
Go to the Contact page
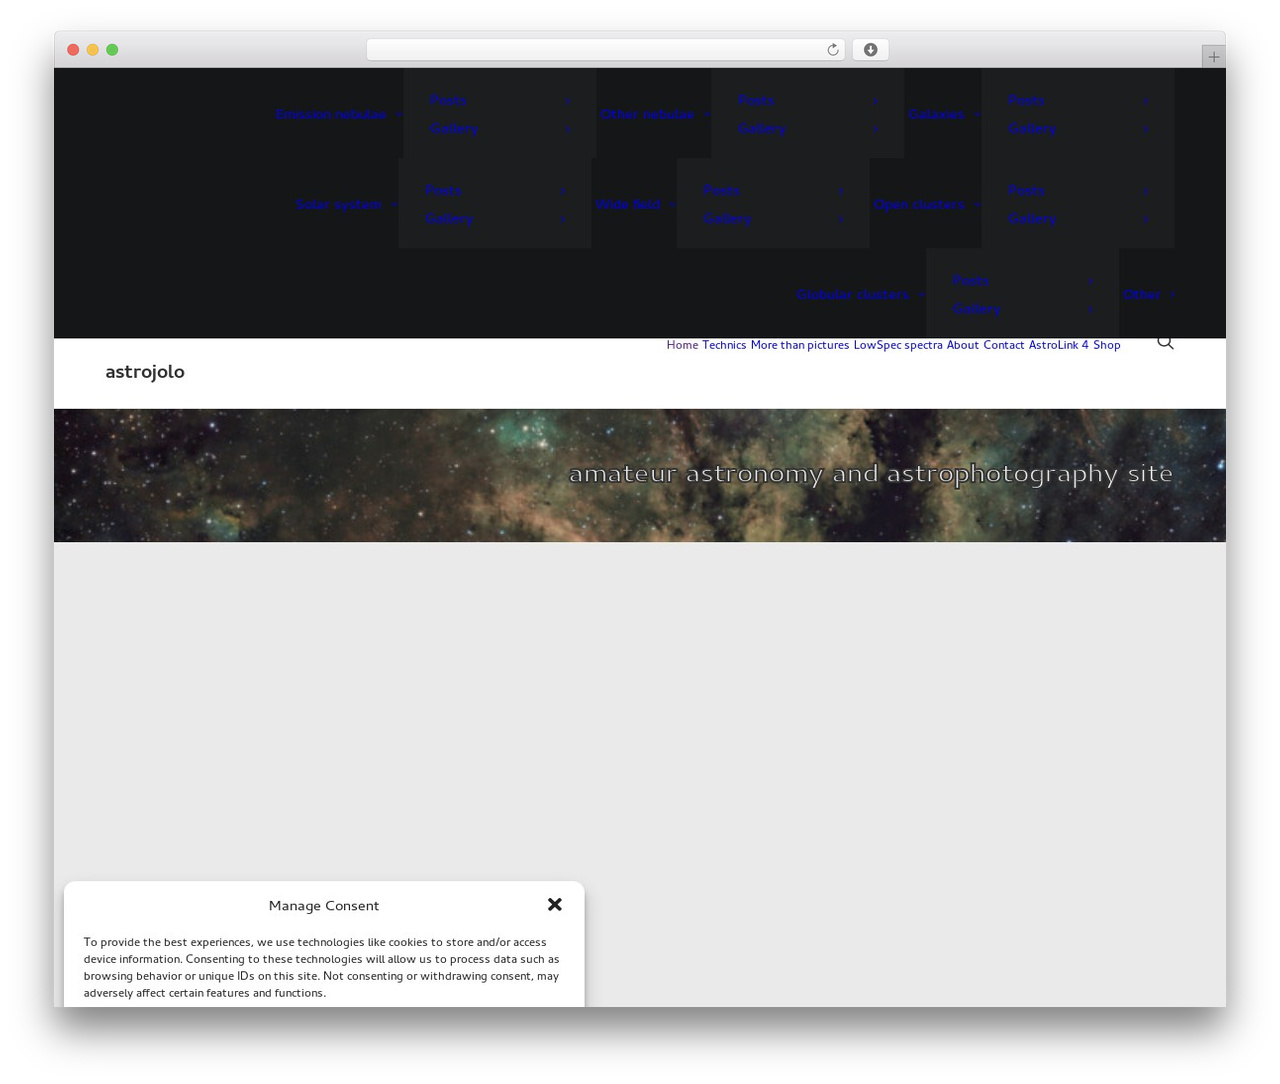click(x=1004, y=345)
